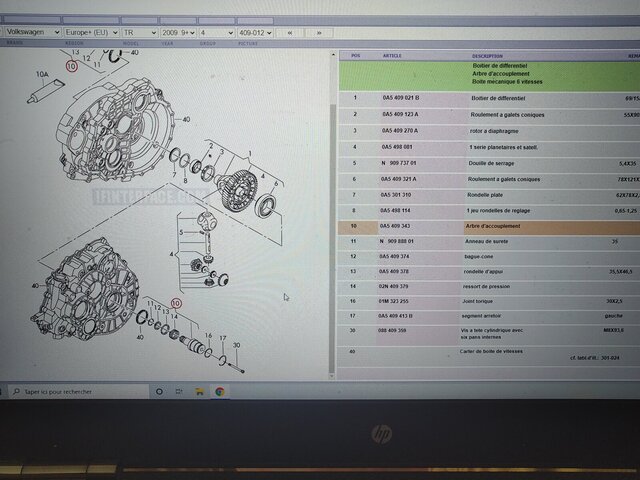Screen dimensions: 640x480
Task: Click article number 01M 323 255
Action: (393, 301)
